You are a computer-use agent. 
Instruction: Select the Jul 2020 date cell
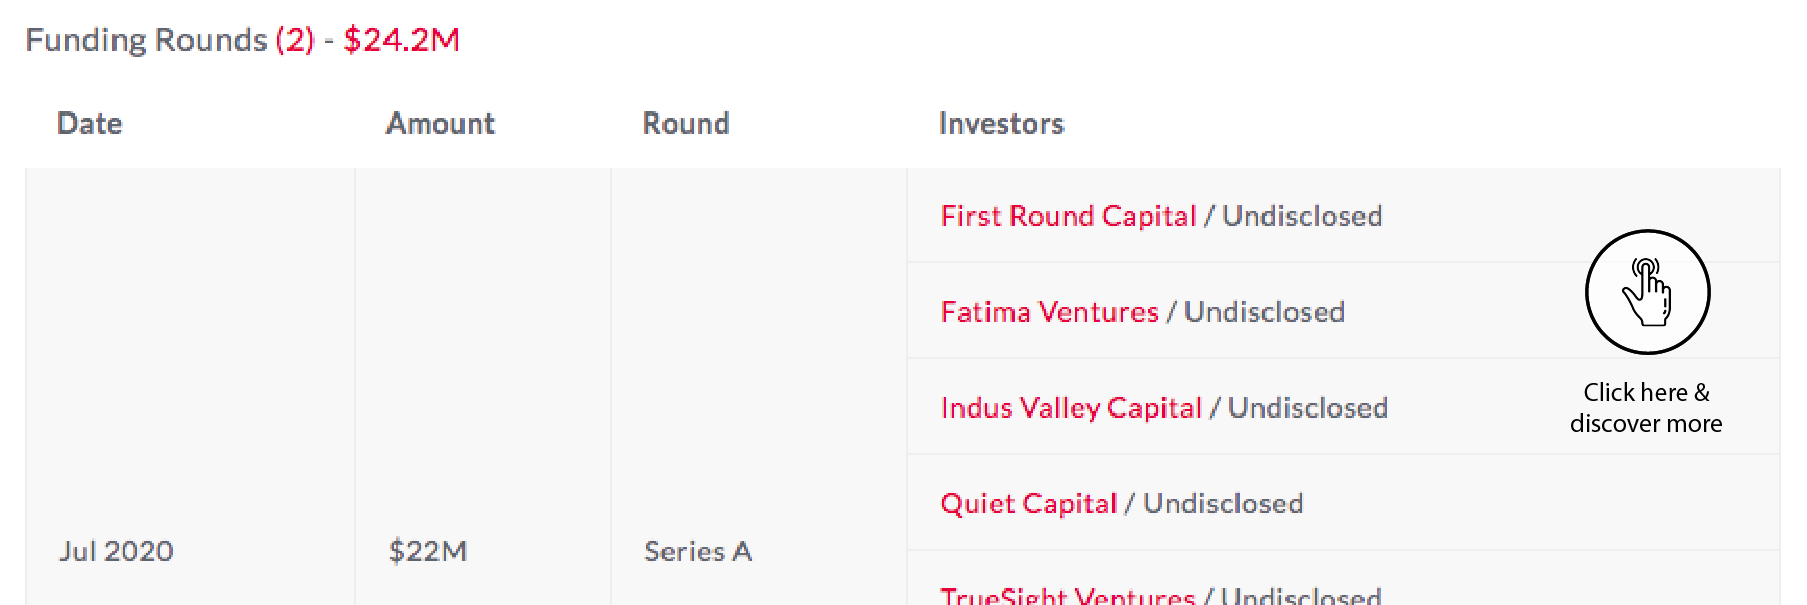tap(116, 551)
